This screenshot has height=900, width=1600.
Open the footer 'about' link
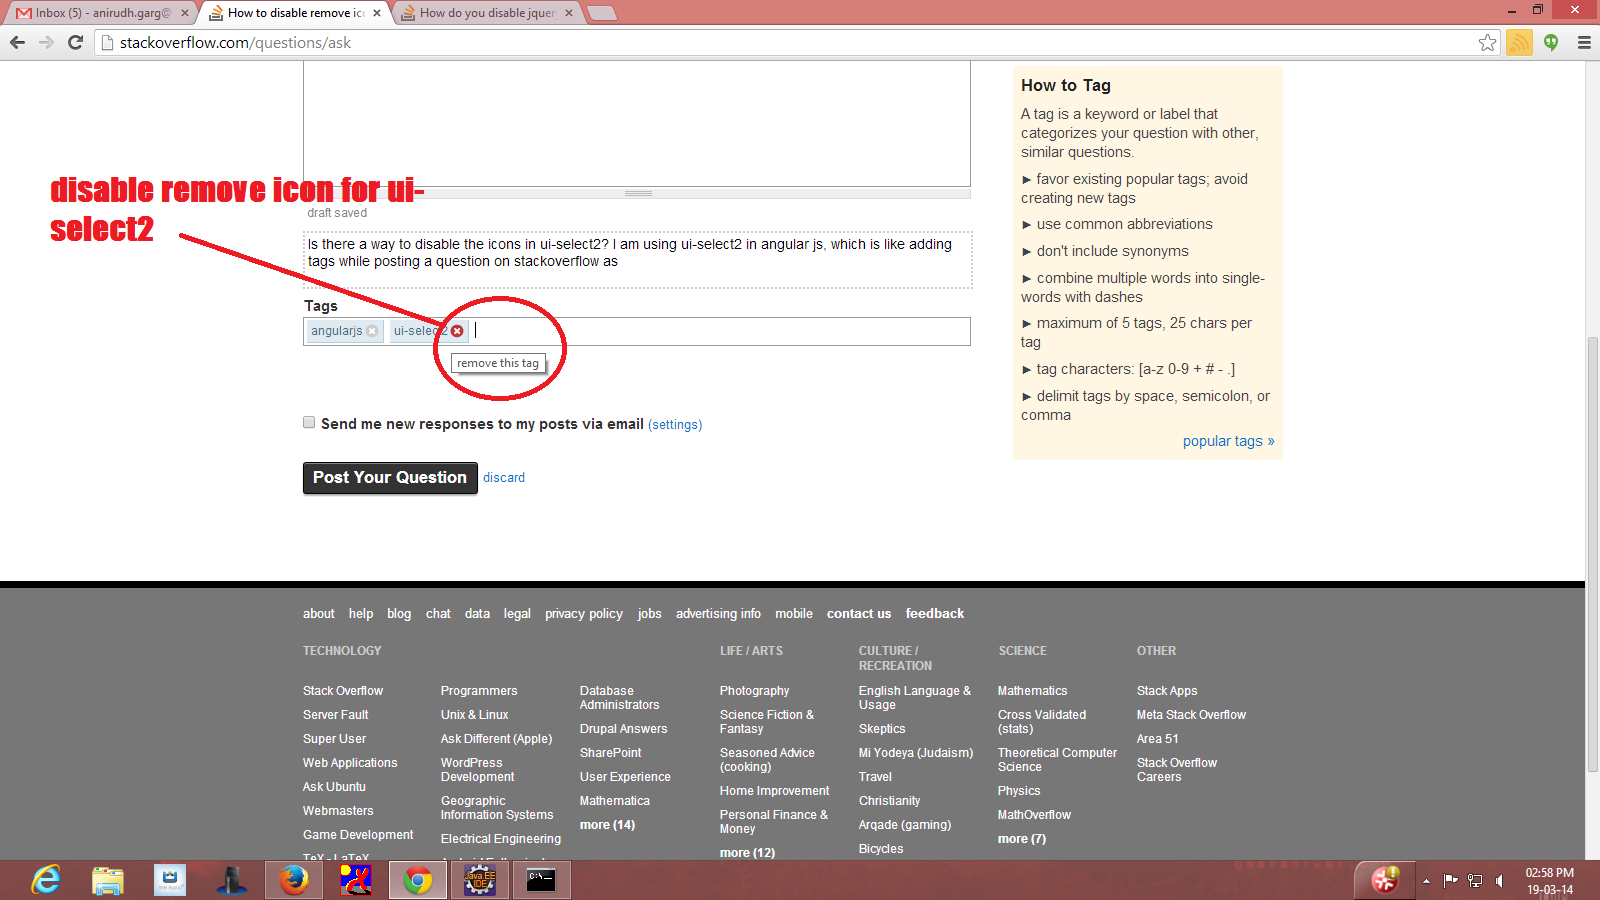tap(319, 614)
